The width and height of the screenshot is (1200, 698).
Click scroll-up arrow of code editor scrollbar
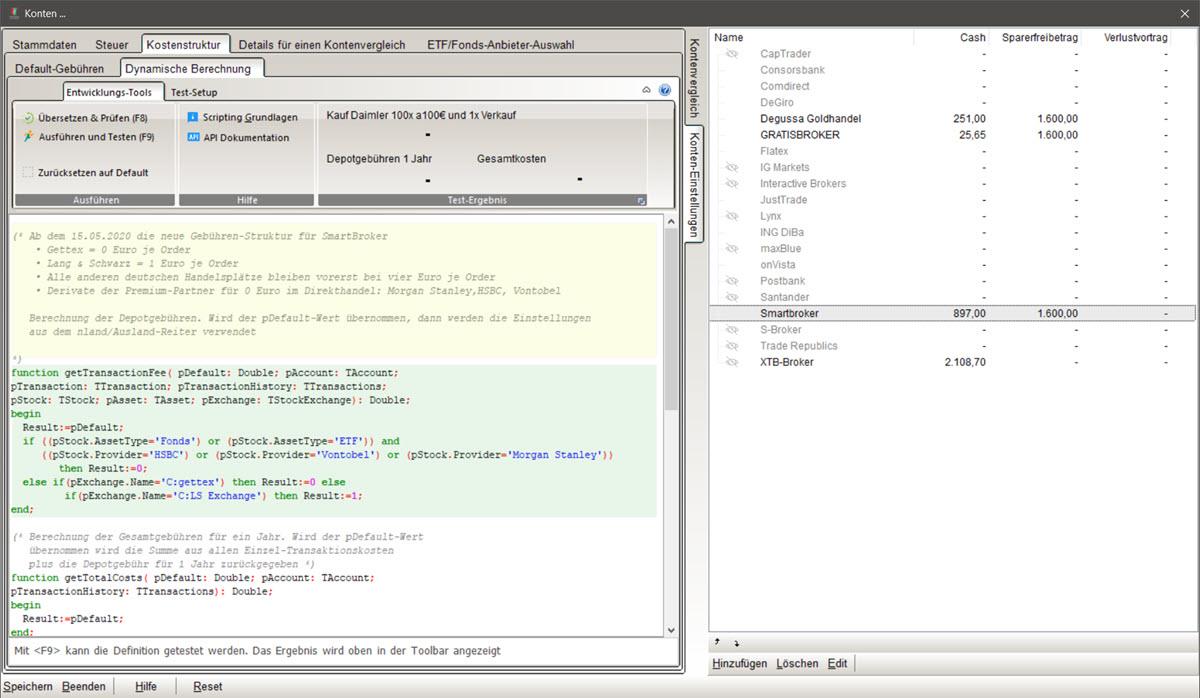point(671,221)
